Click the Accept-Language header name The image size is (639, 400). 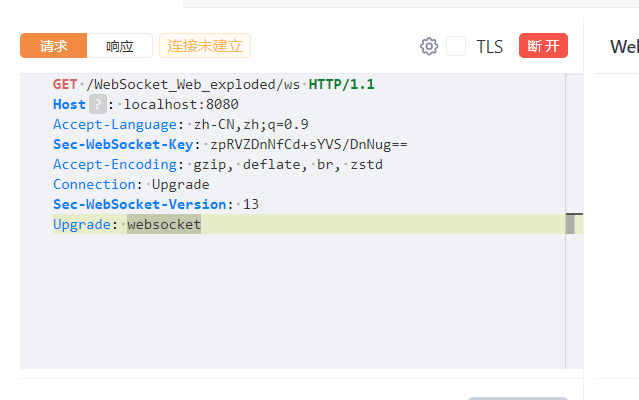115,124
